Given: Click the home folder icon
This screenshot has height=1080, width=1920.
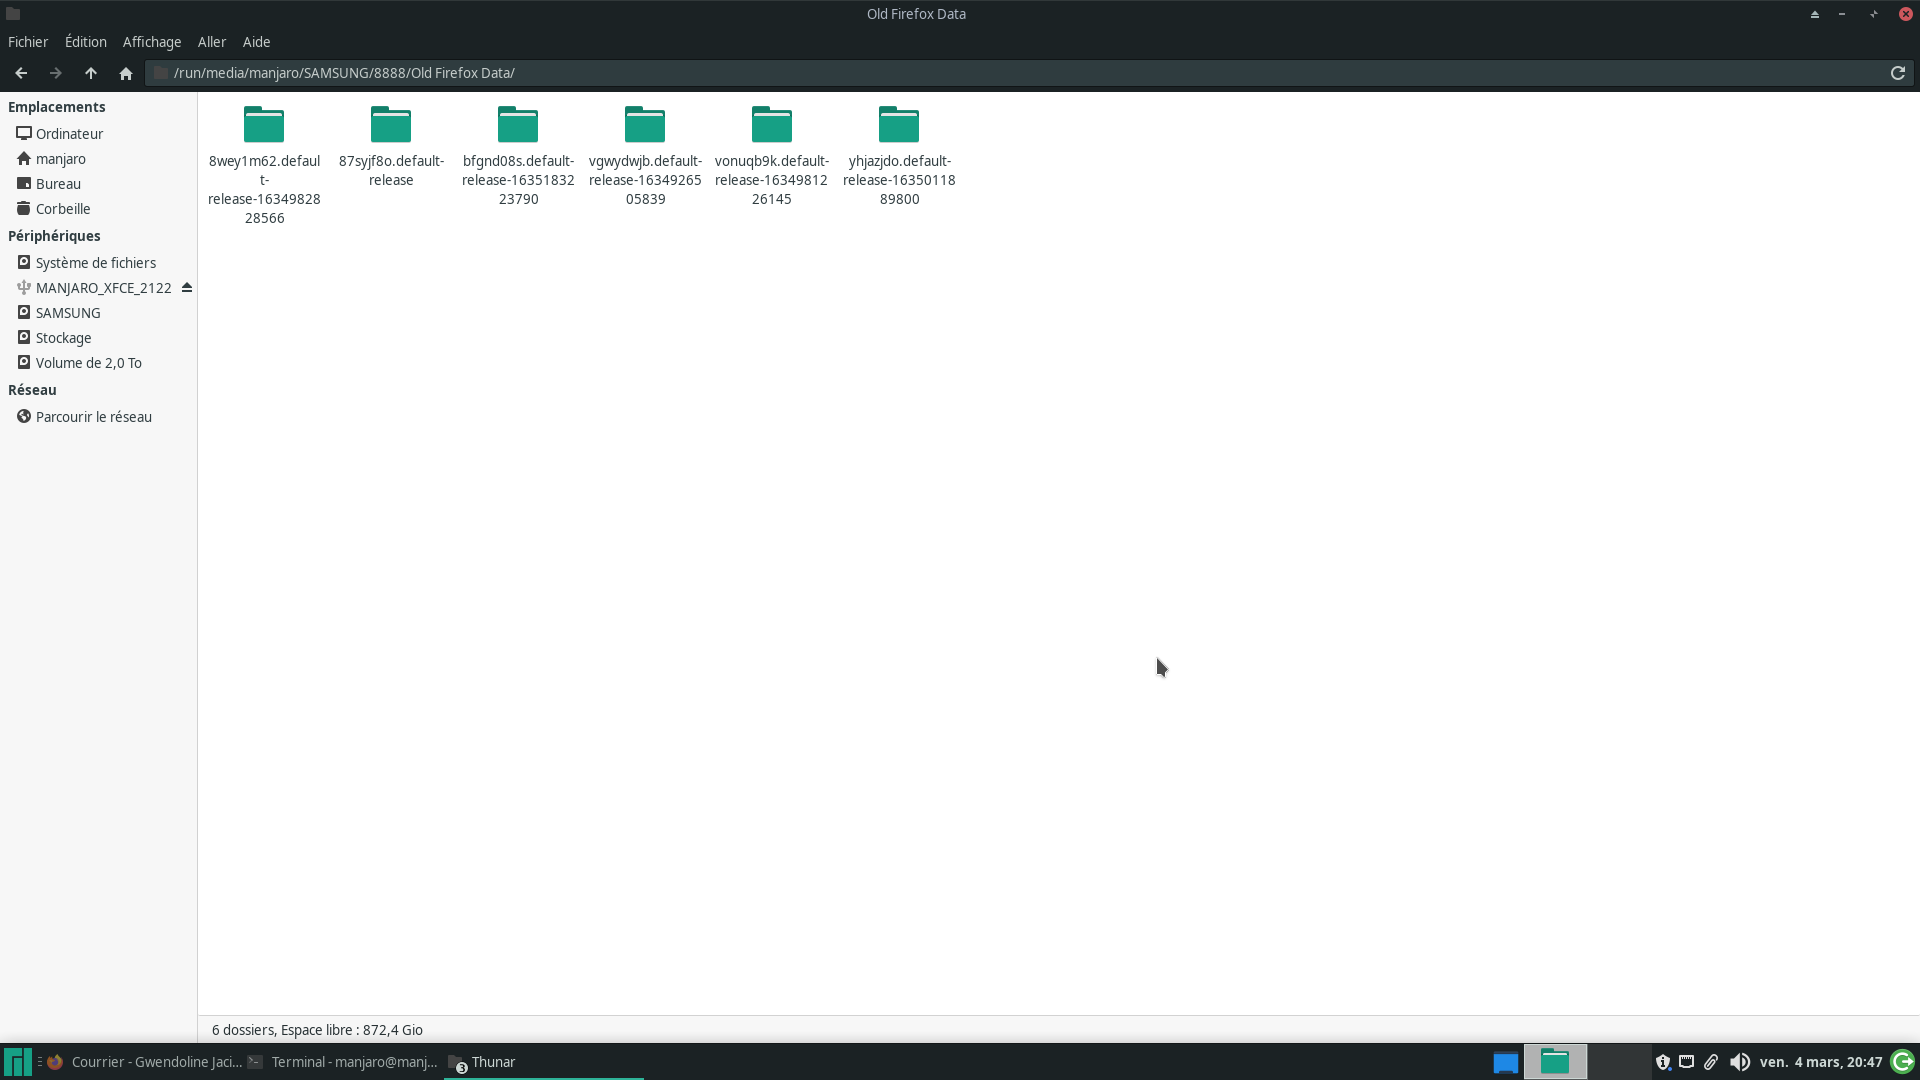Looking at the screenshot, I should point(126,73).
